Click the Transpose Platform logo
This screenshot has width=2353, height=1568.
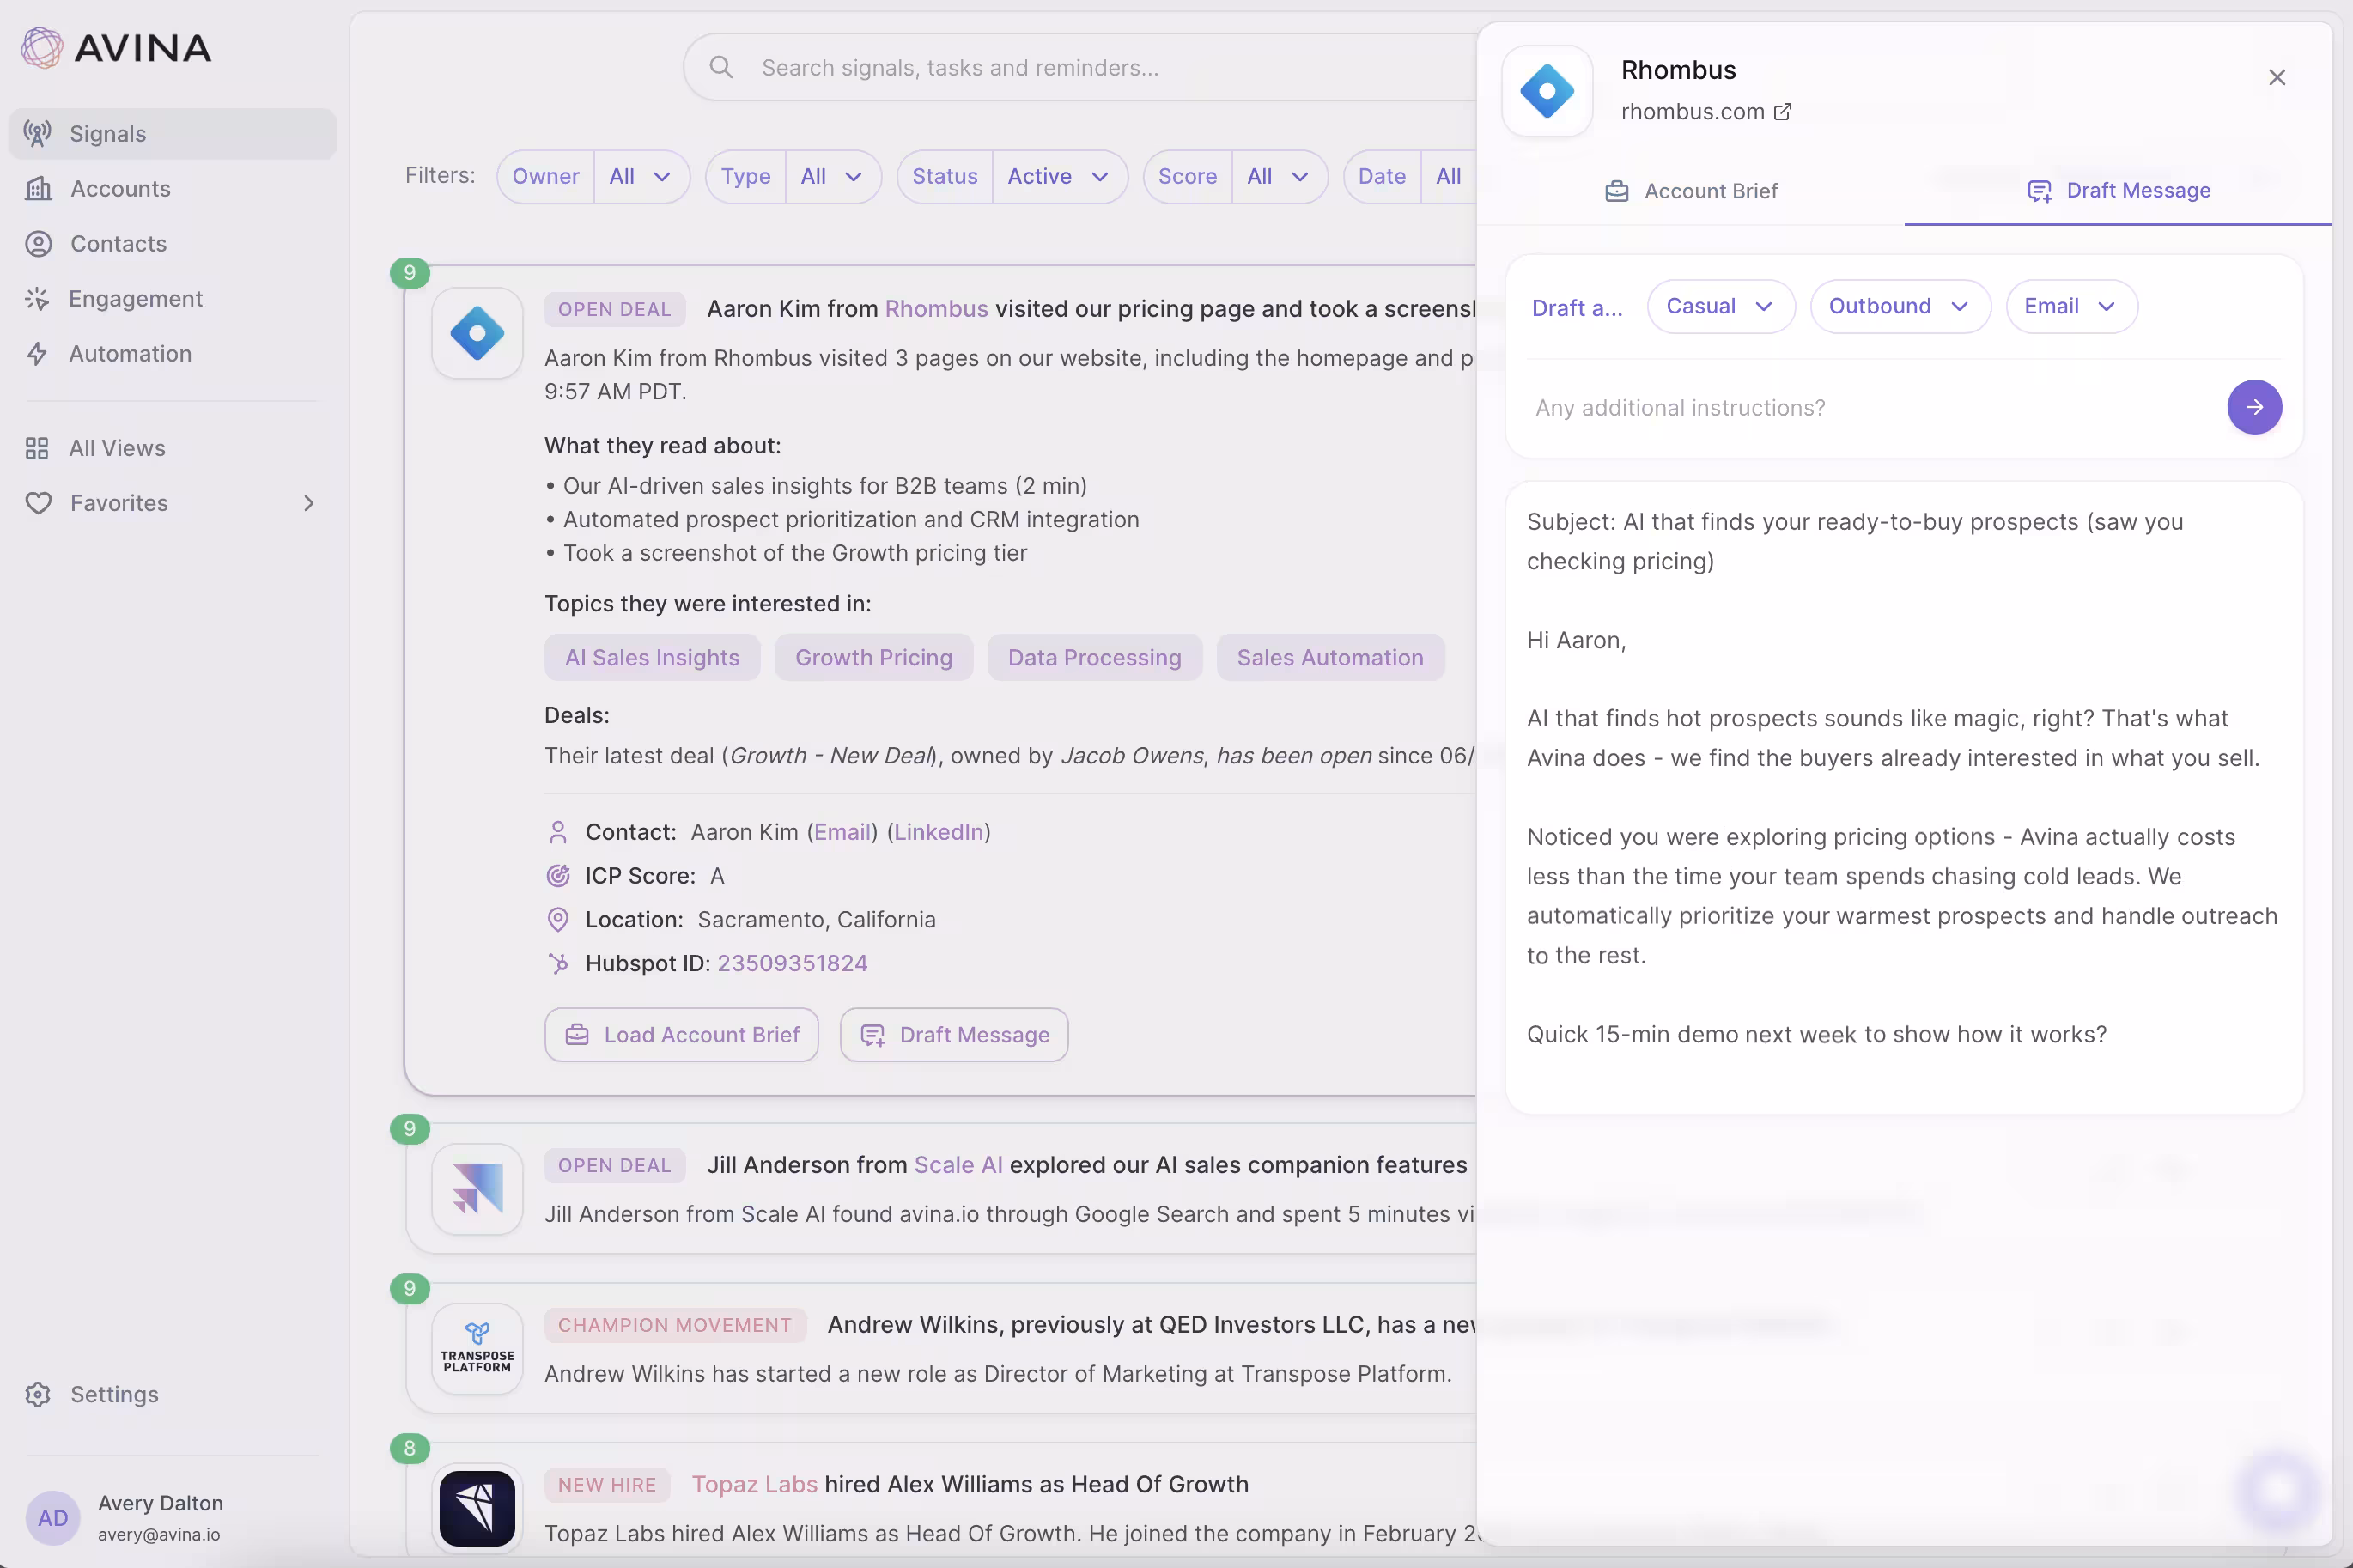point(477,1348)
